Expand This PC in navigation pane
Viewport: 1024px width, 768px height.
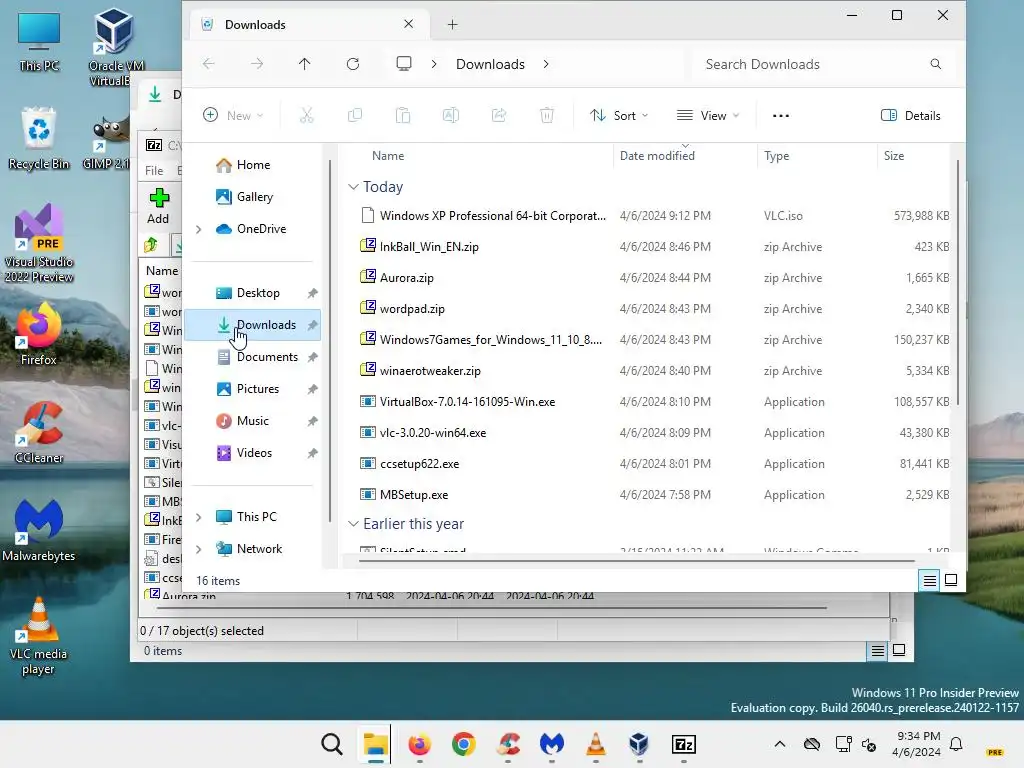pyautogui.click(x=199, y=517)
